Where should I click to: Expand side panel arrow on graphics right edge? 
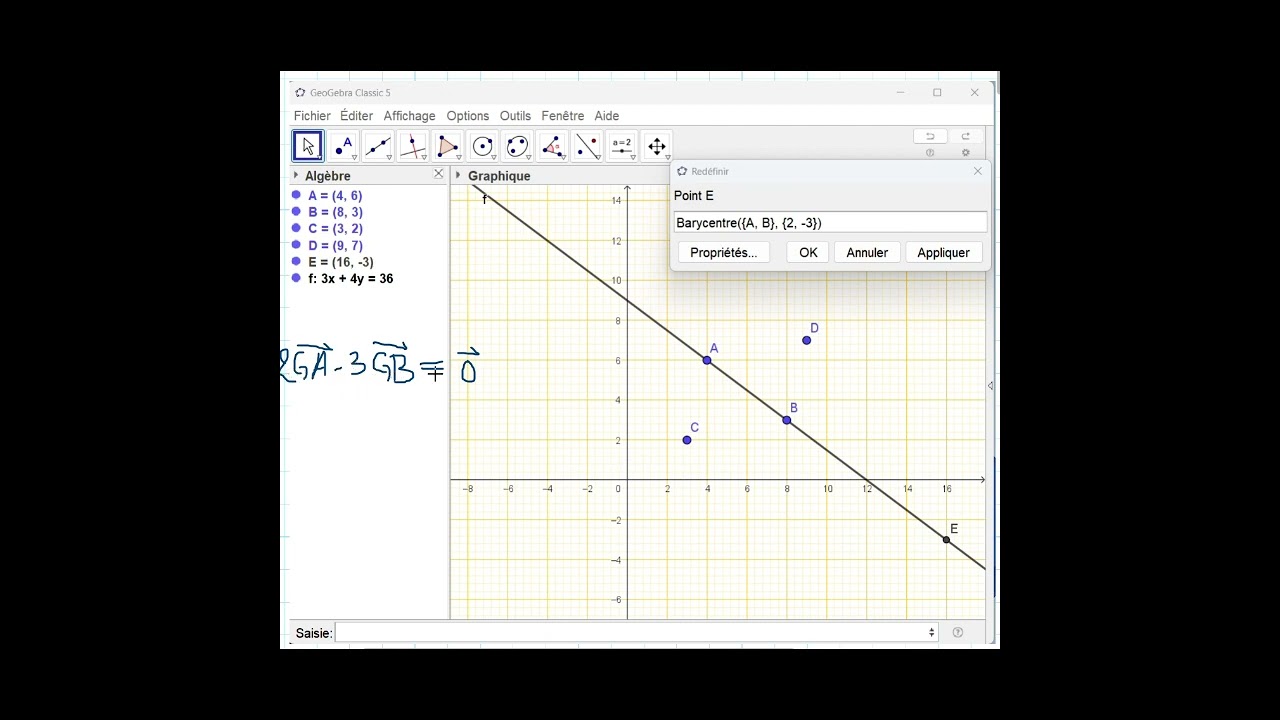990,385
